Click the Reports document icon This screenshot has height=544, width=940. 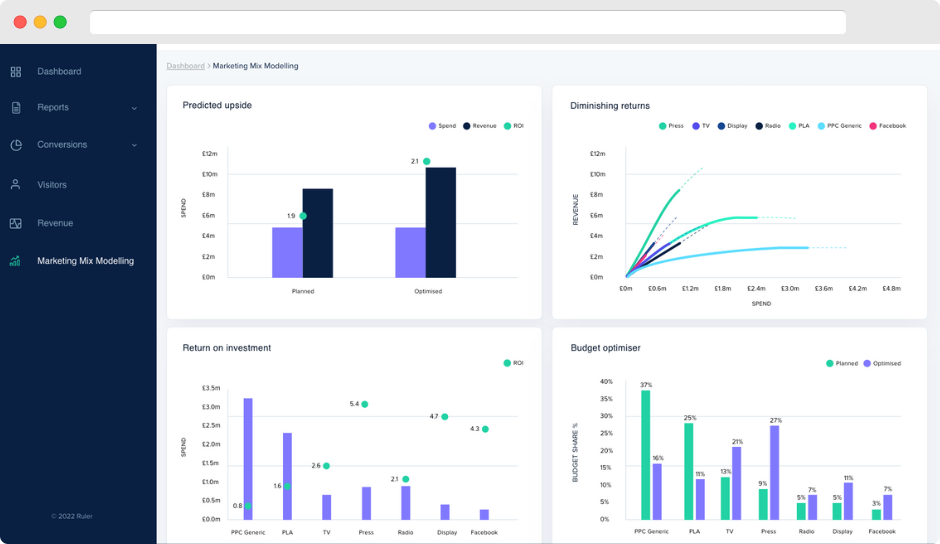tap(16, 108)
